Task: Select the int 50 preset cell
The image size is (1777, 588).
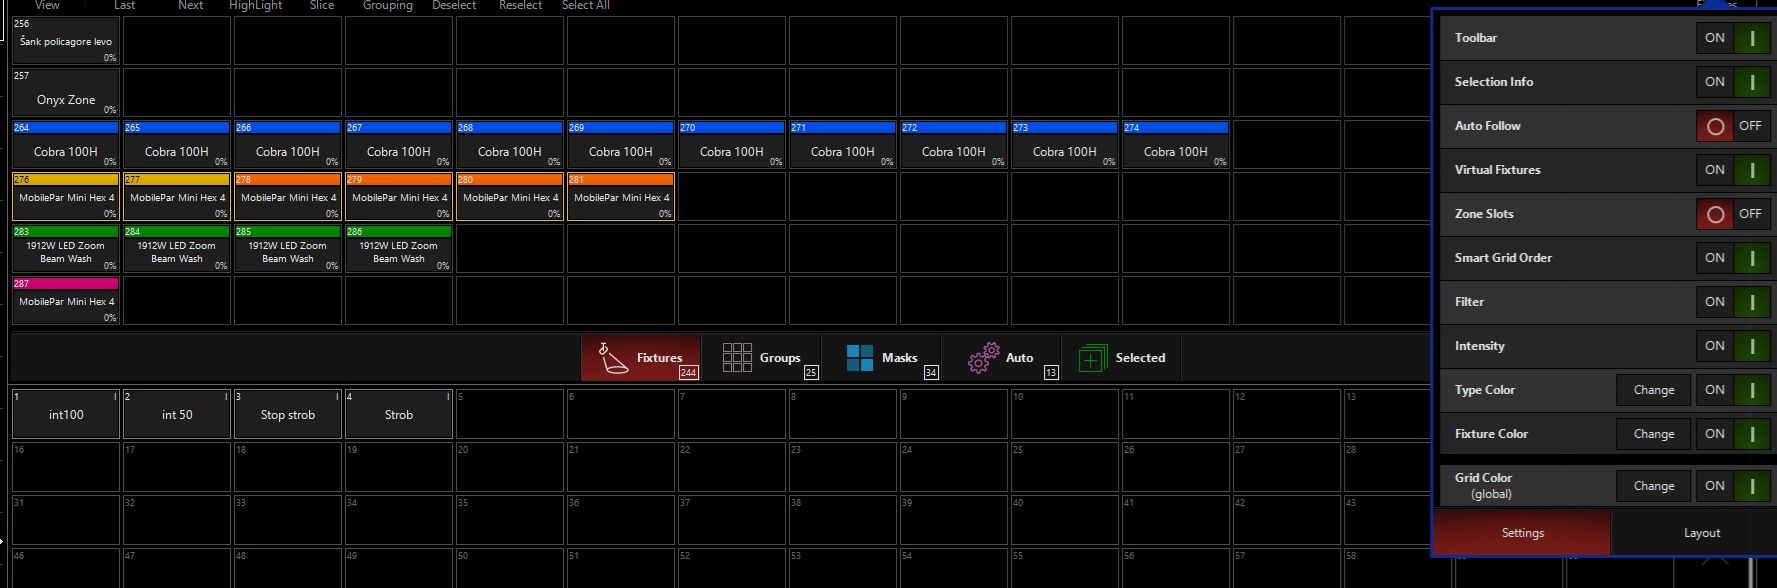Action: click(x=177, y=414)
